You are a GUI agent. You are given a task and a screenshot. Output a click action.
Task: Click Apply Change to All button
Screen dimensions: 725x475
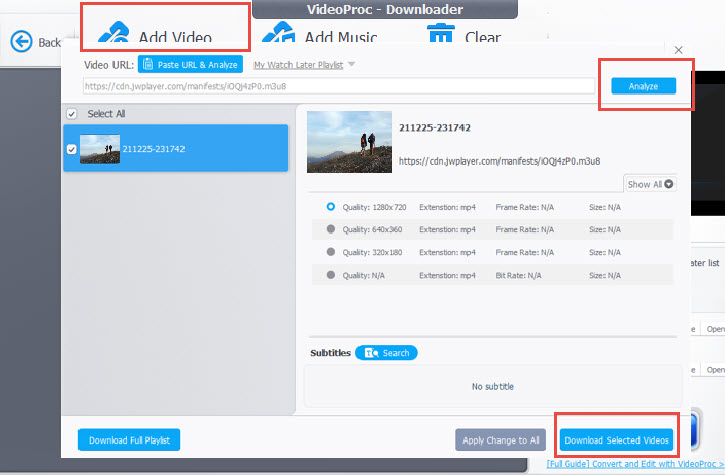500,440
